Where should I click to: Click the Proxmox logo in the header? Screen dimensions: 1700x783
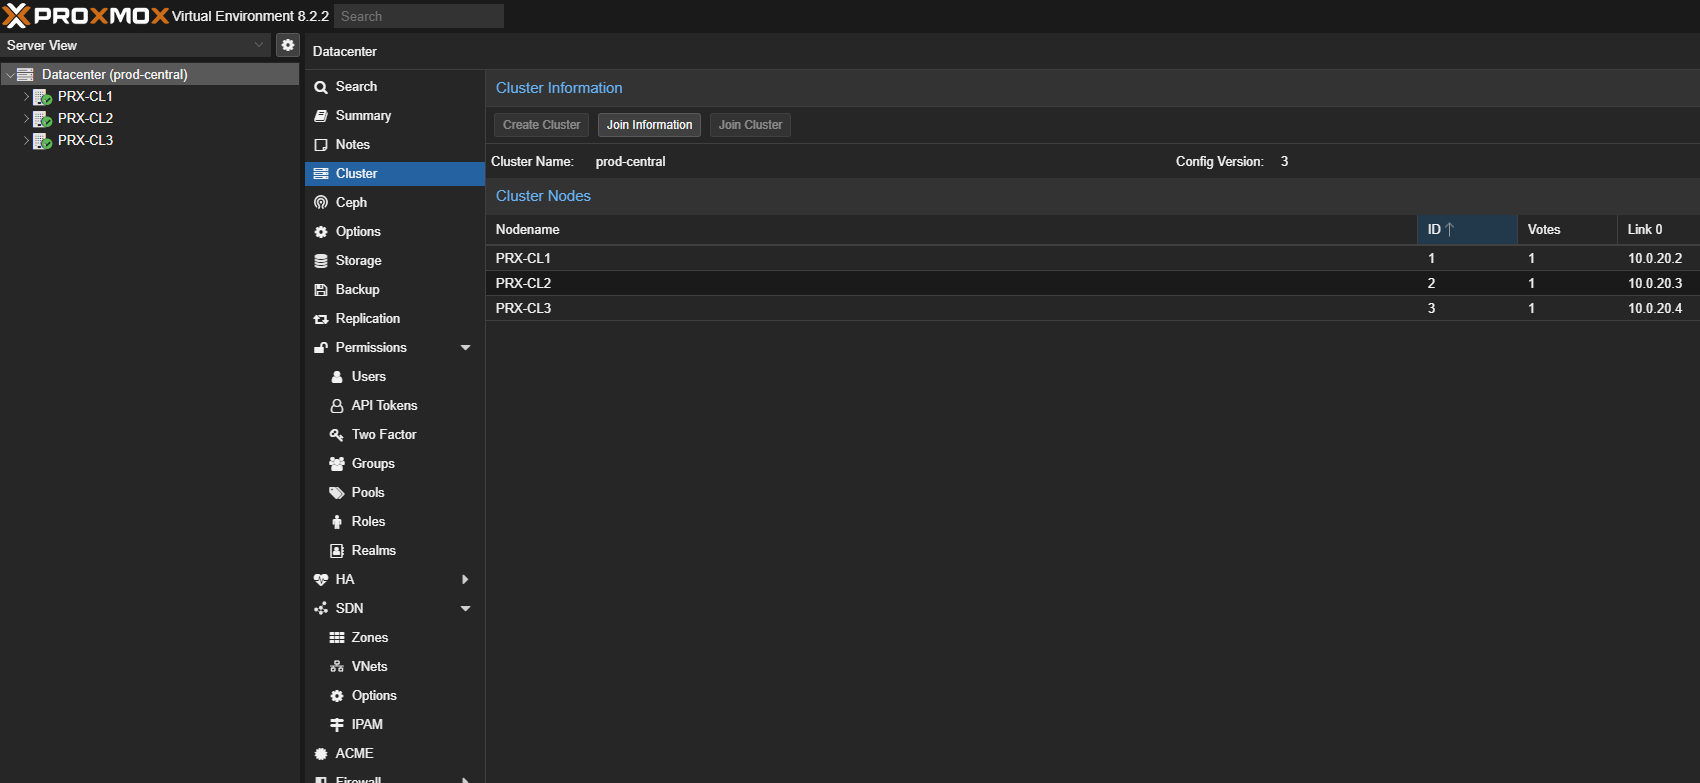click(x=86, y=16)
